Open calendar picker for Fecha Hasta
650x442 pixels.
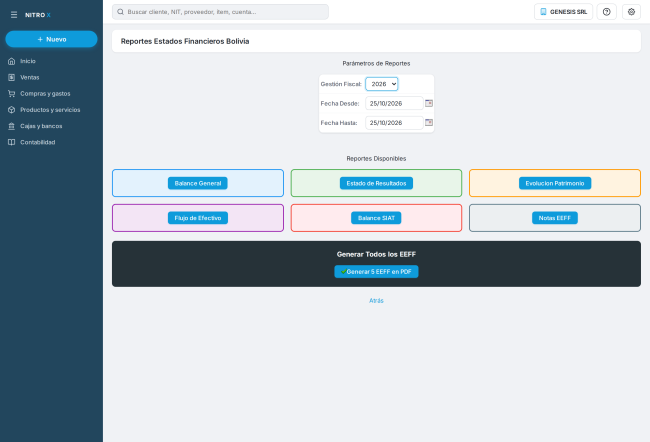pyautogui.click(x=429, y=122)
